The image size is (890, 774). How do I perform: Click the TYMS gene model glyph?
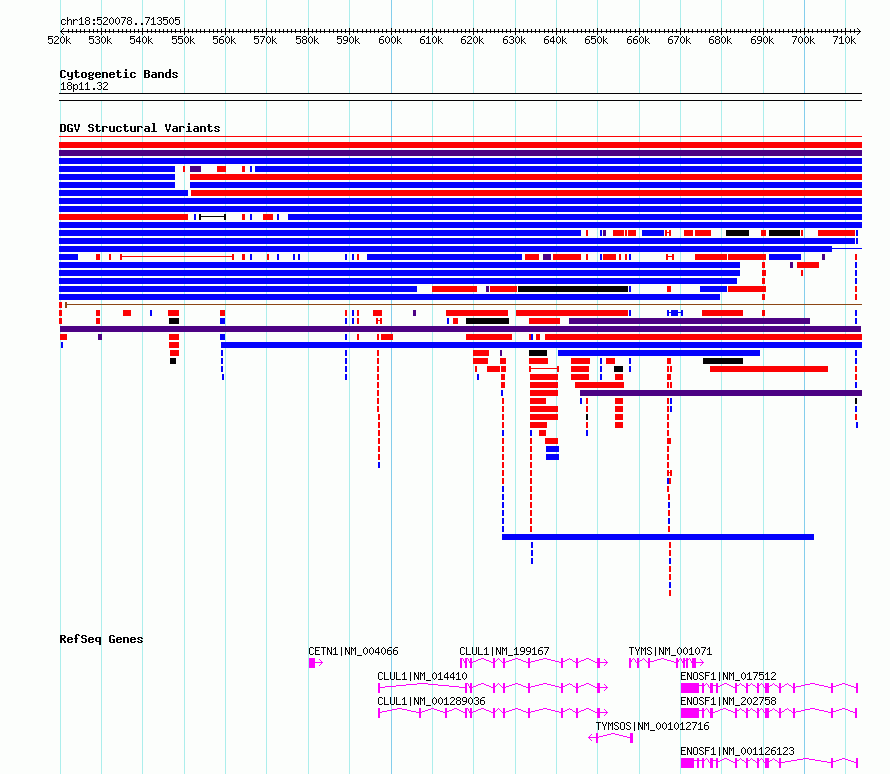666,663
